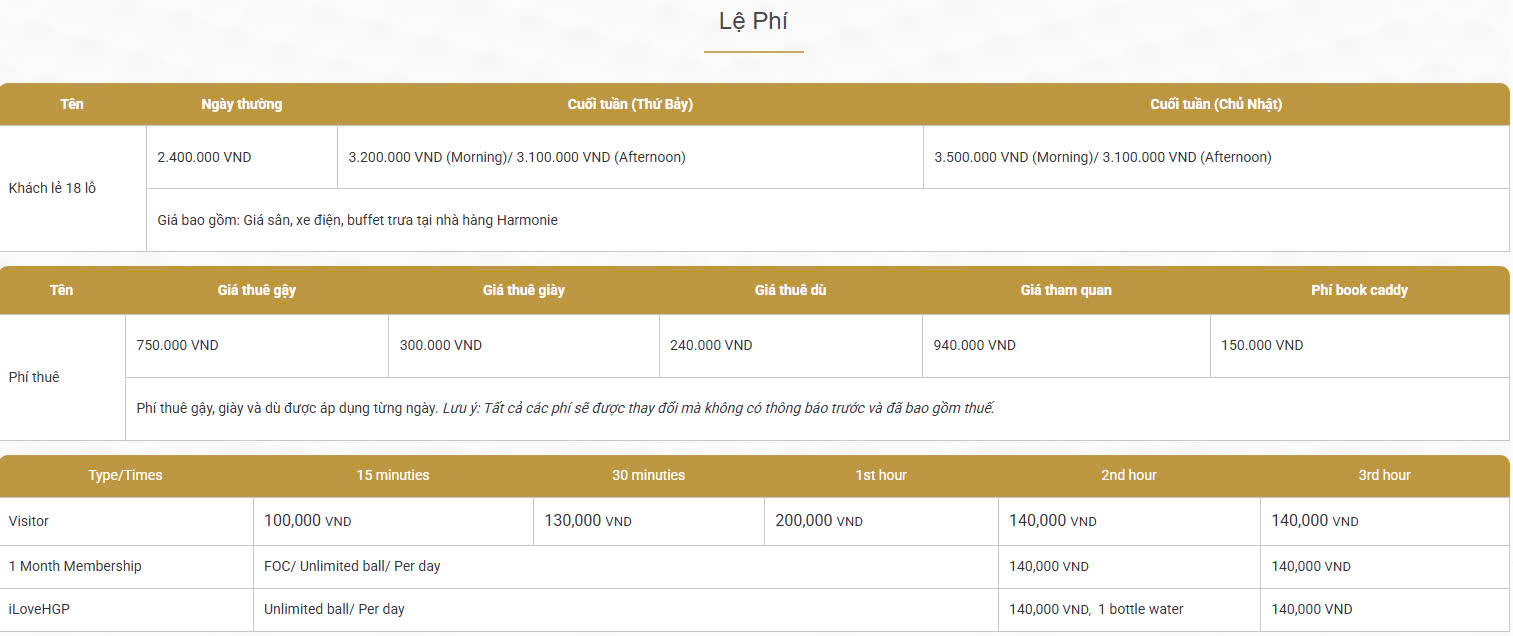Select the Giá thuê gậy column header

click(x=257, y=290)
